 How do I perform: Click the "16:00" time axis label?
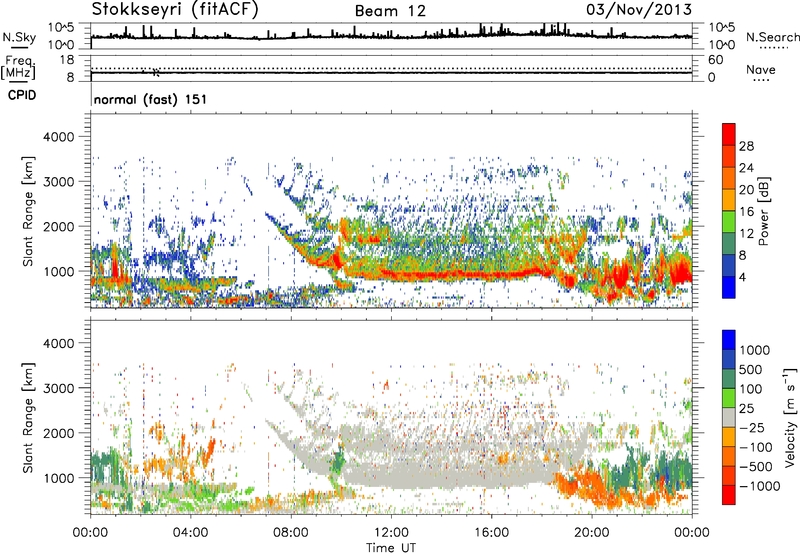point(491,533)
